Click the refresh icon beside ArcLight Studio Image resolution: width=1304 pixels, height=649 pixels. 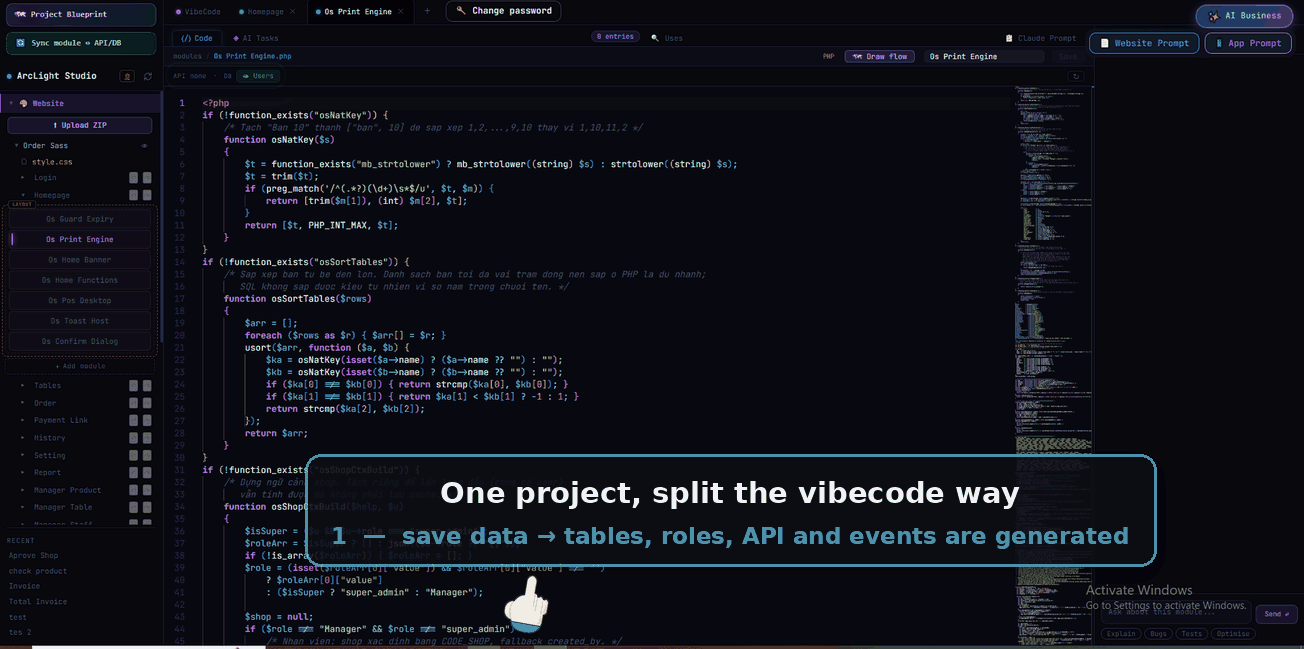pyautogui.click(x=148, y=76)
